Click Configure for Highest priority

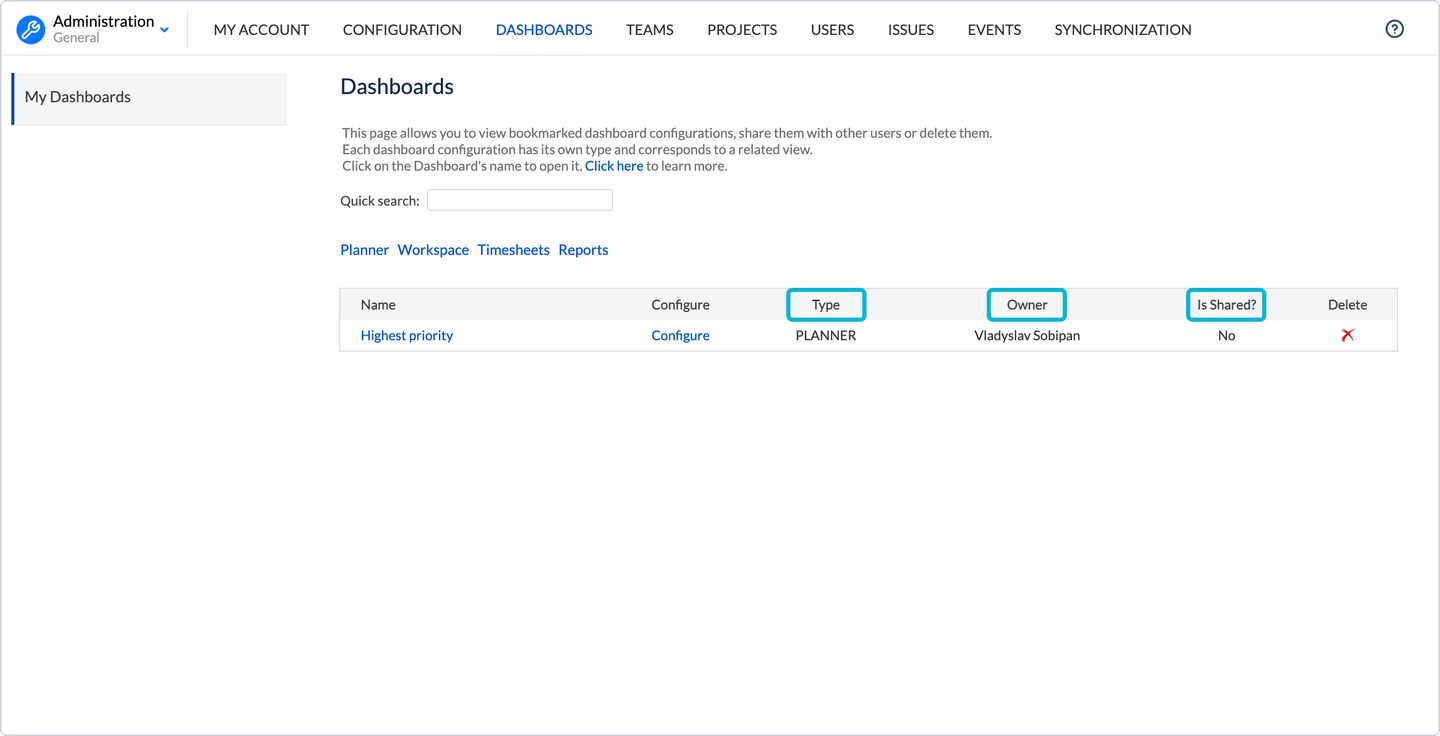(x=680, y=336)
